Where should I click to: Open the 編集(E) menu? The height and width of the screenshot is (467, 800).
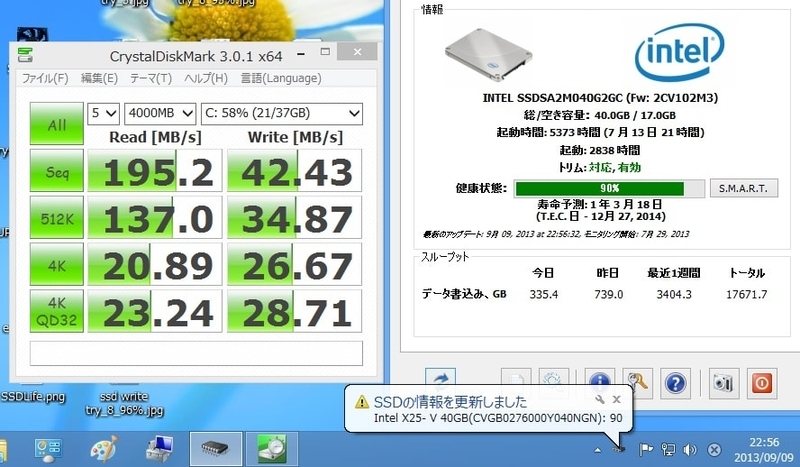coord(99,78)
